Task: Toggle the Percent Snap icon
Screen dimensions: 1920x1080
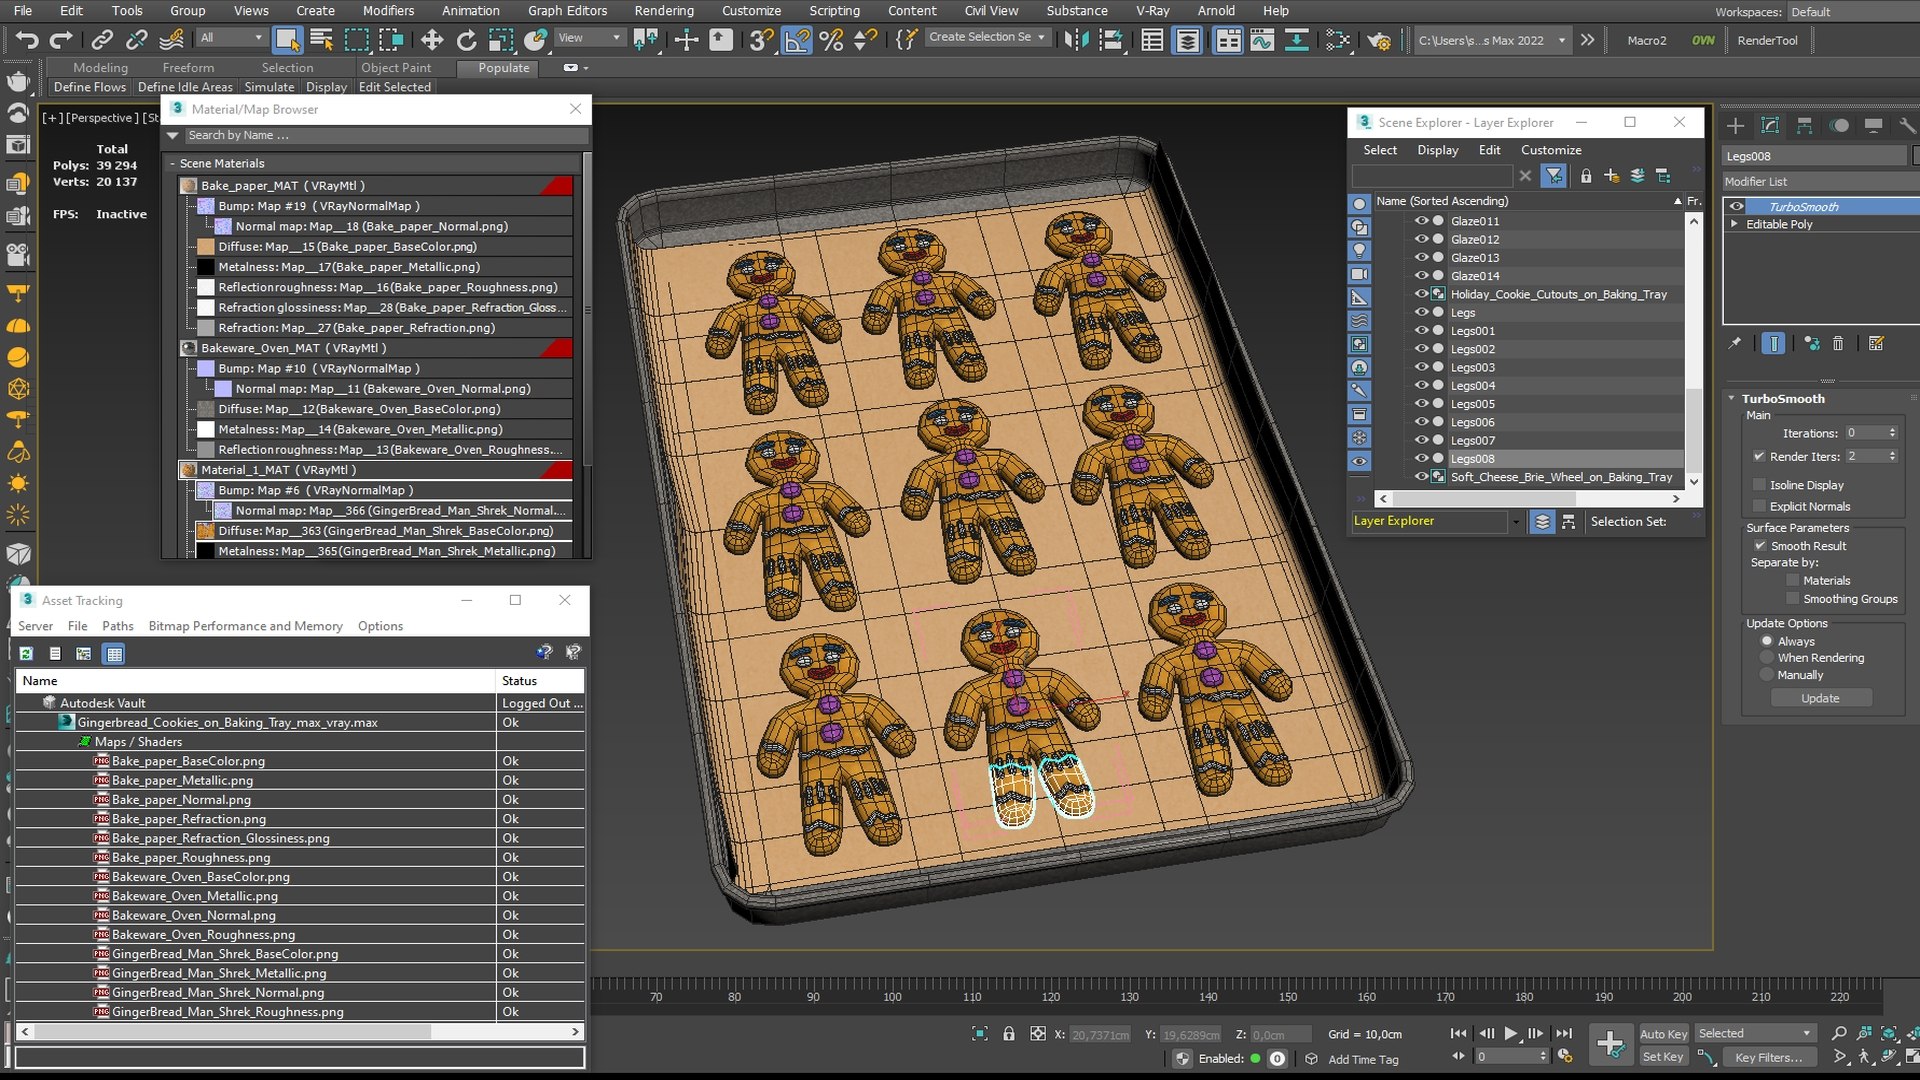Action: point(831,40)
